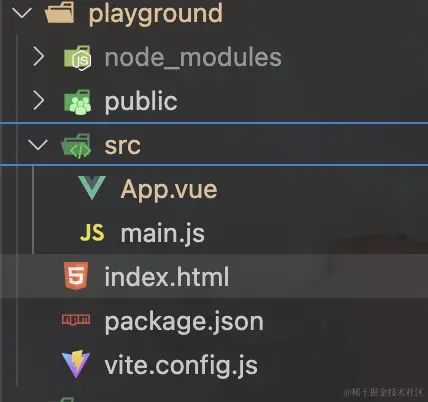Select the public folder name
The image size is (428, 402).
141,101
